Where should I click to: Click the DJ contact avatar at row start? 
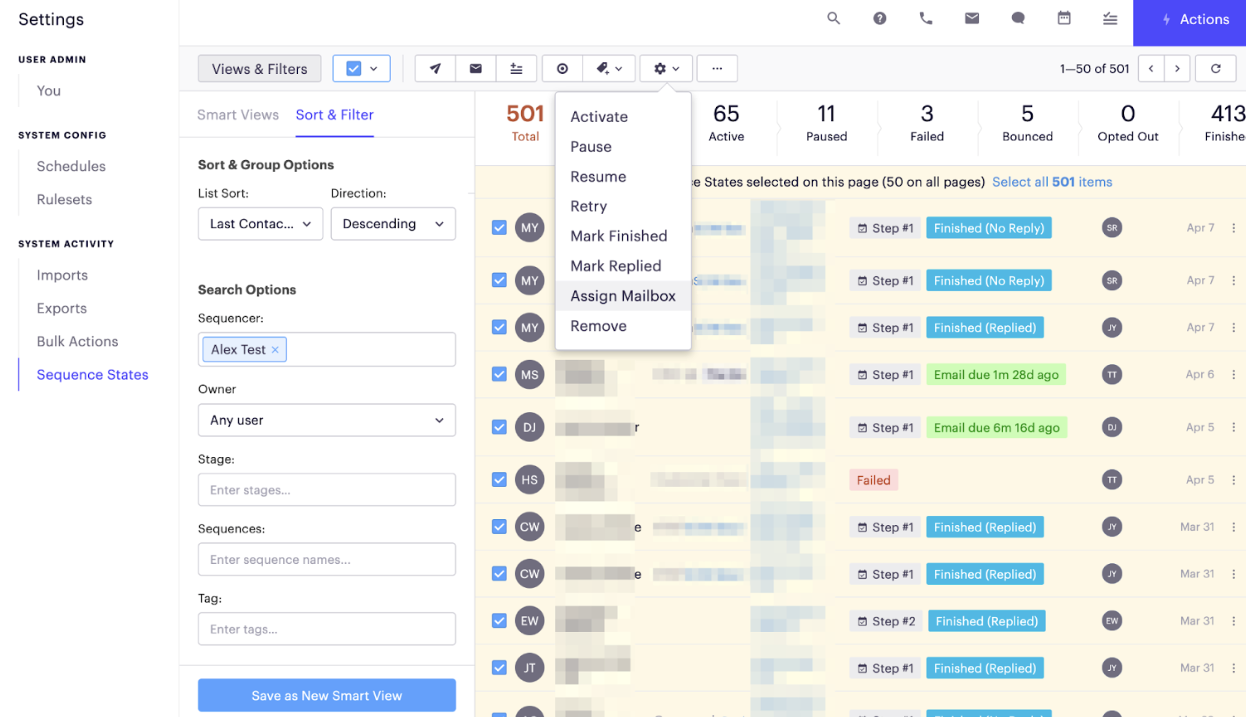pyautogui.click(x=530, y=427)
